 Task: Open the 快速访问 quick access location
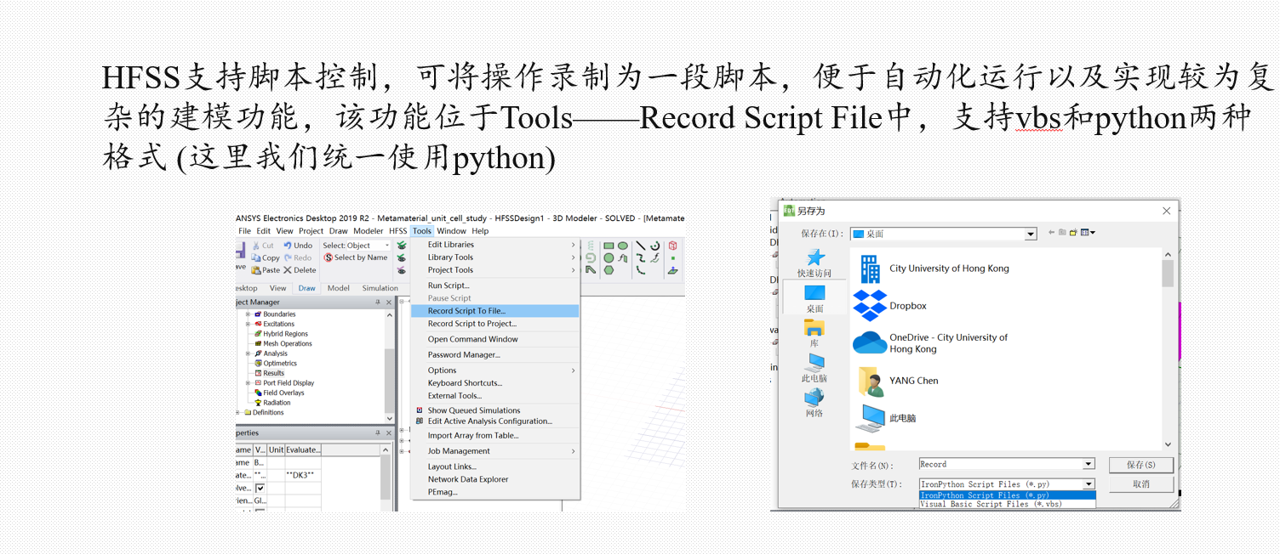click(814, 264)
